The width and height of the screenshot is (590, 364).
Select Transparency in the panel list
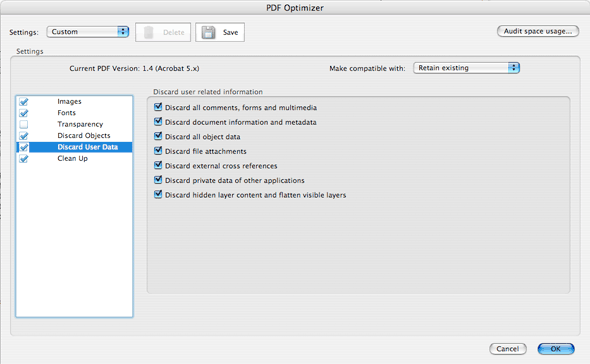coord(80,124)
